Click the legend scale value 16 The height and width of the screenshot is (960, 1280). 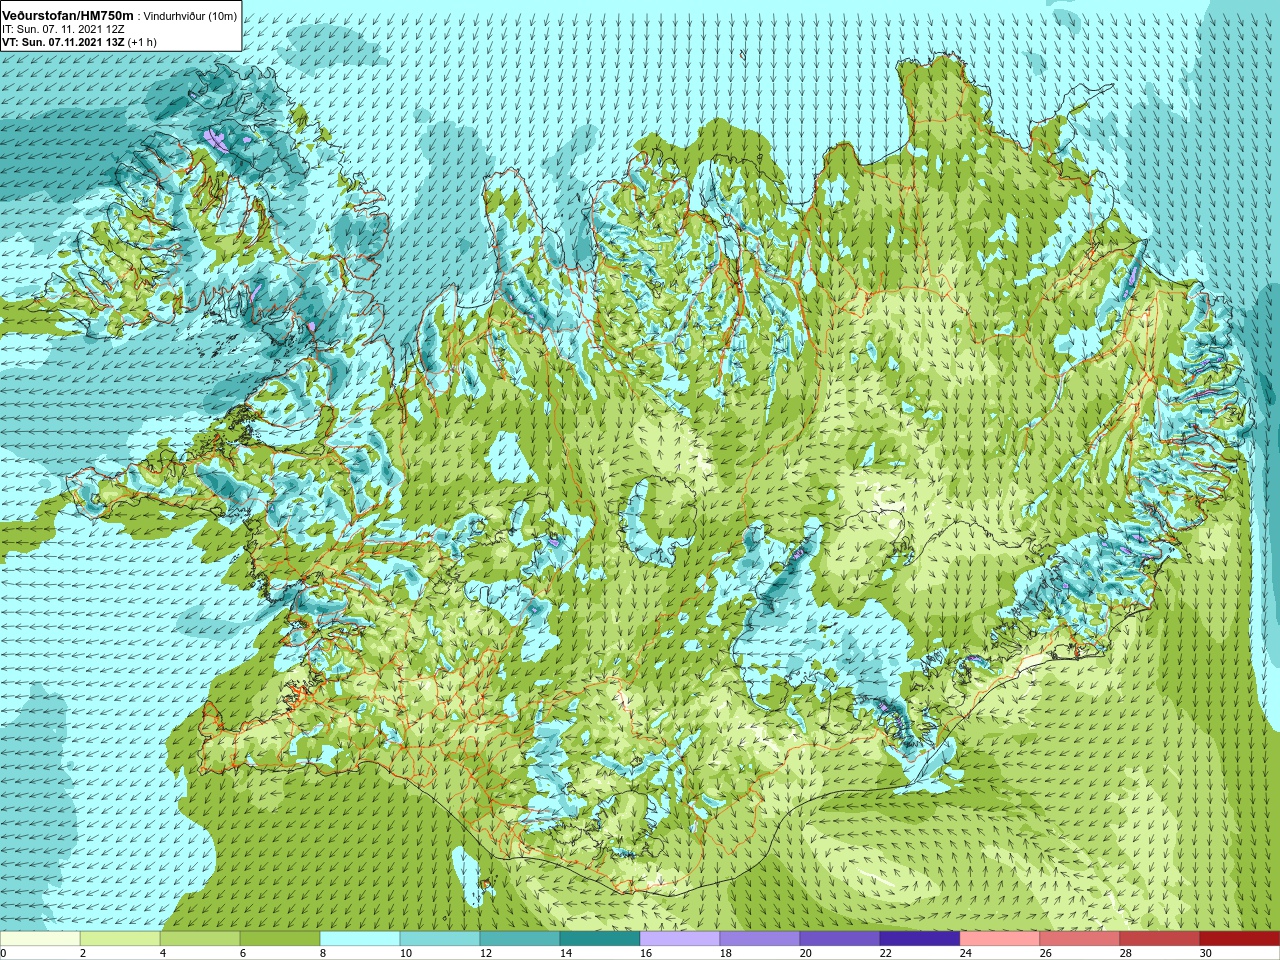[646, 953]
